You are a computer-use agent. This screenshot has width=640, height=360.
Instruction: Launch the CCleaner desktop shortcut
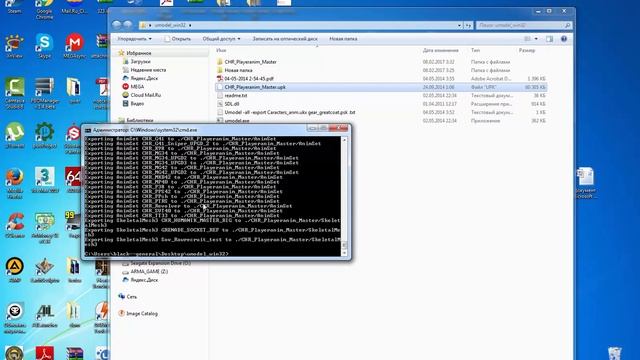(x=15, y=225)
